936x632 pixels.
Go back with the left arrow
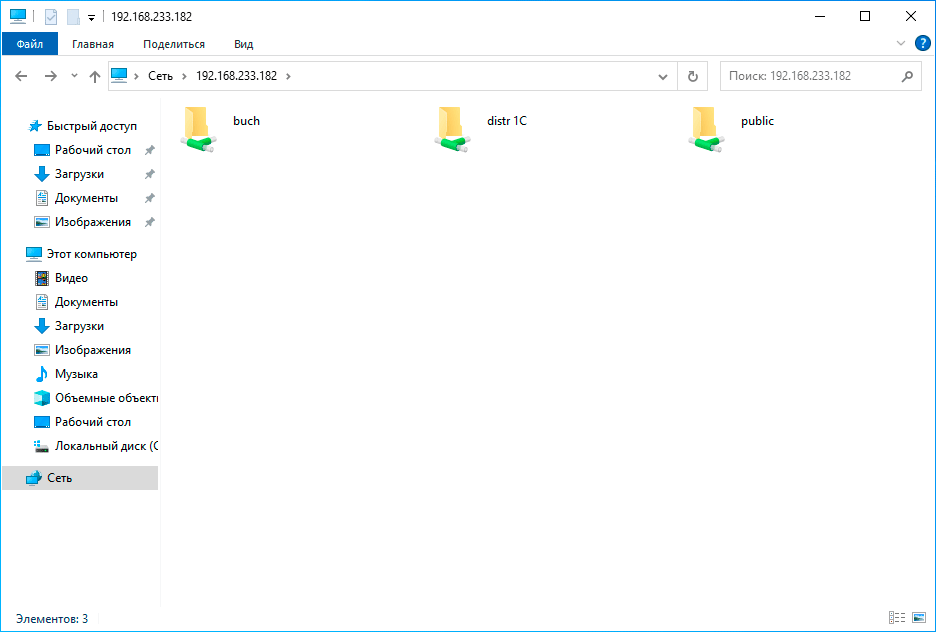click(21, 76)
